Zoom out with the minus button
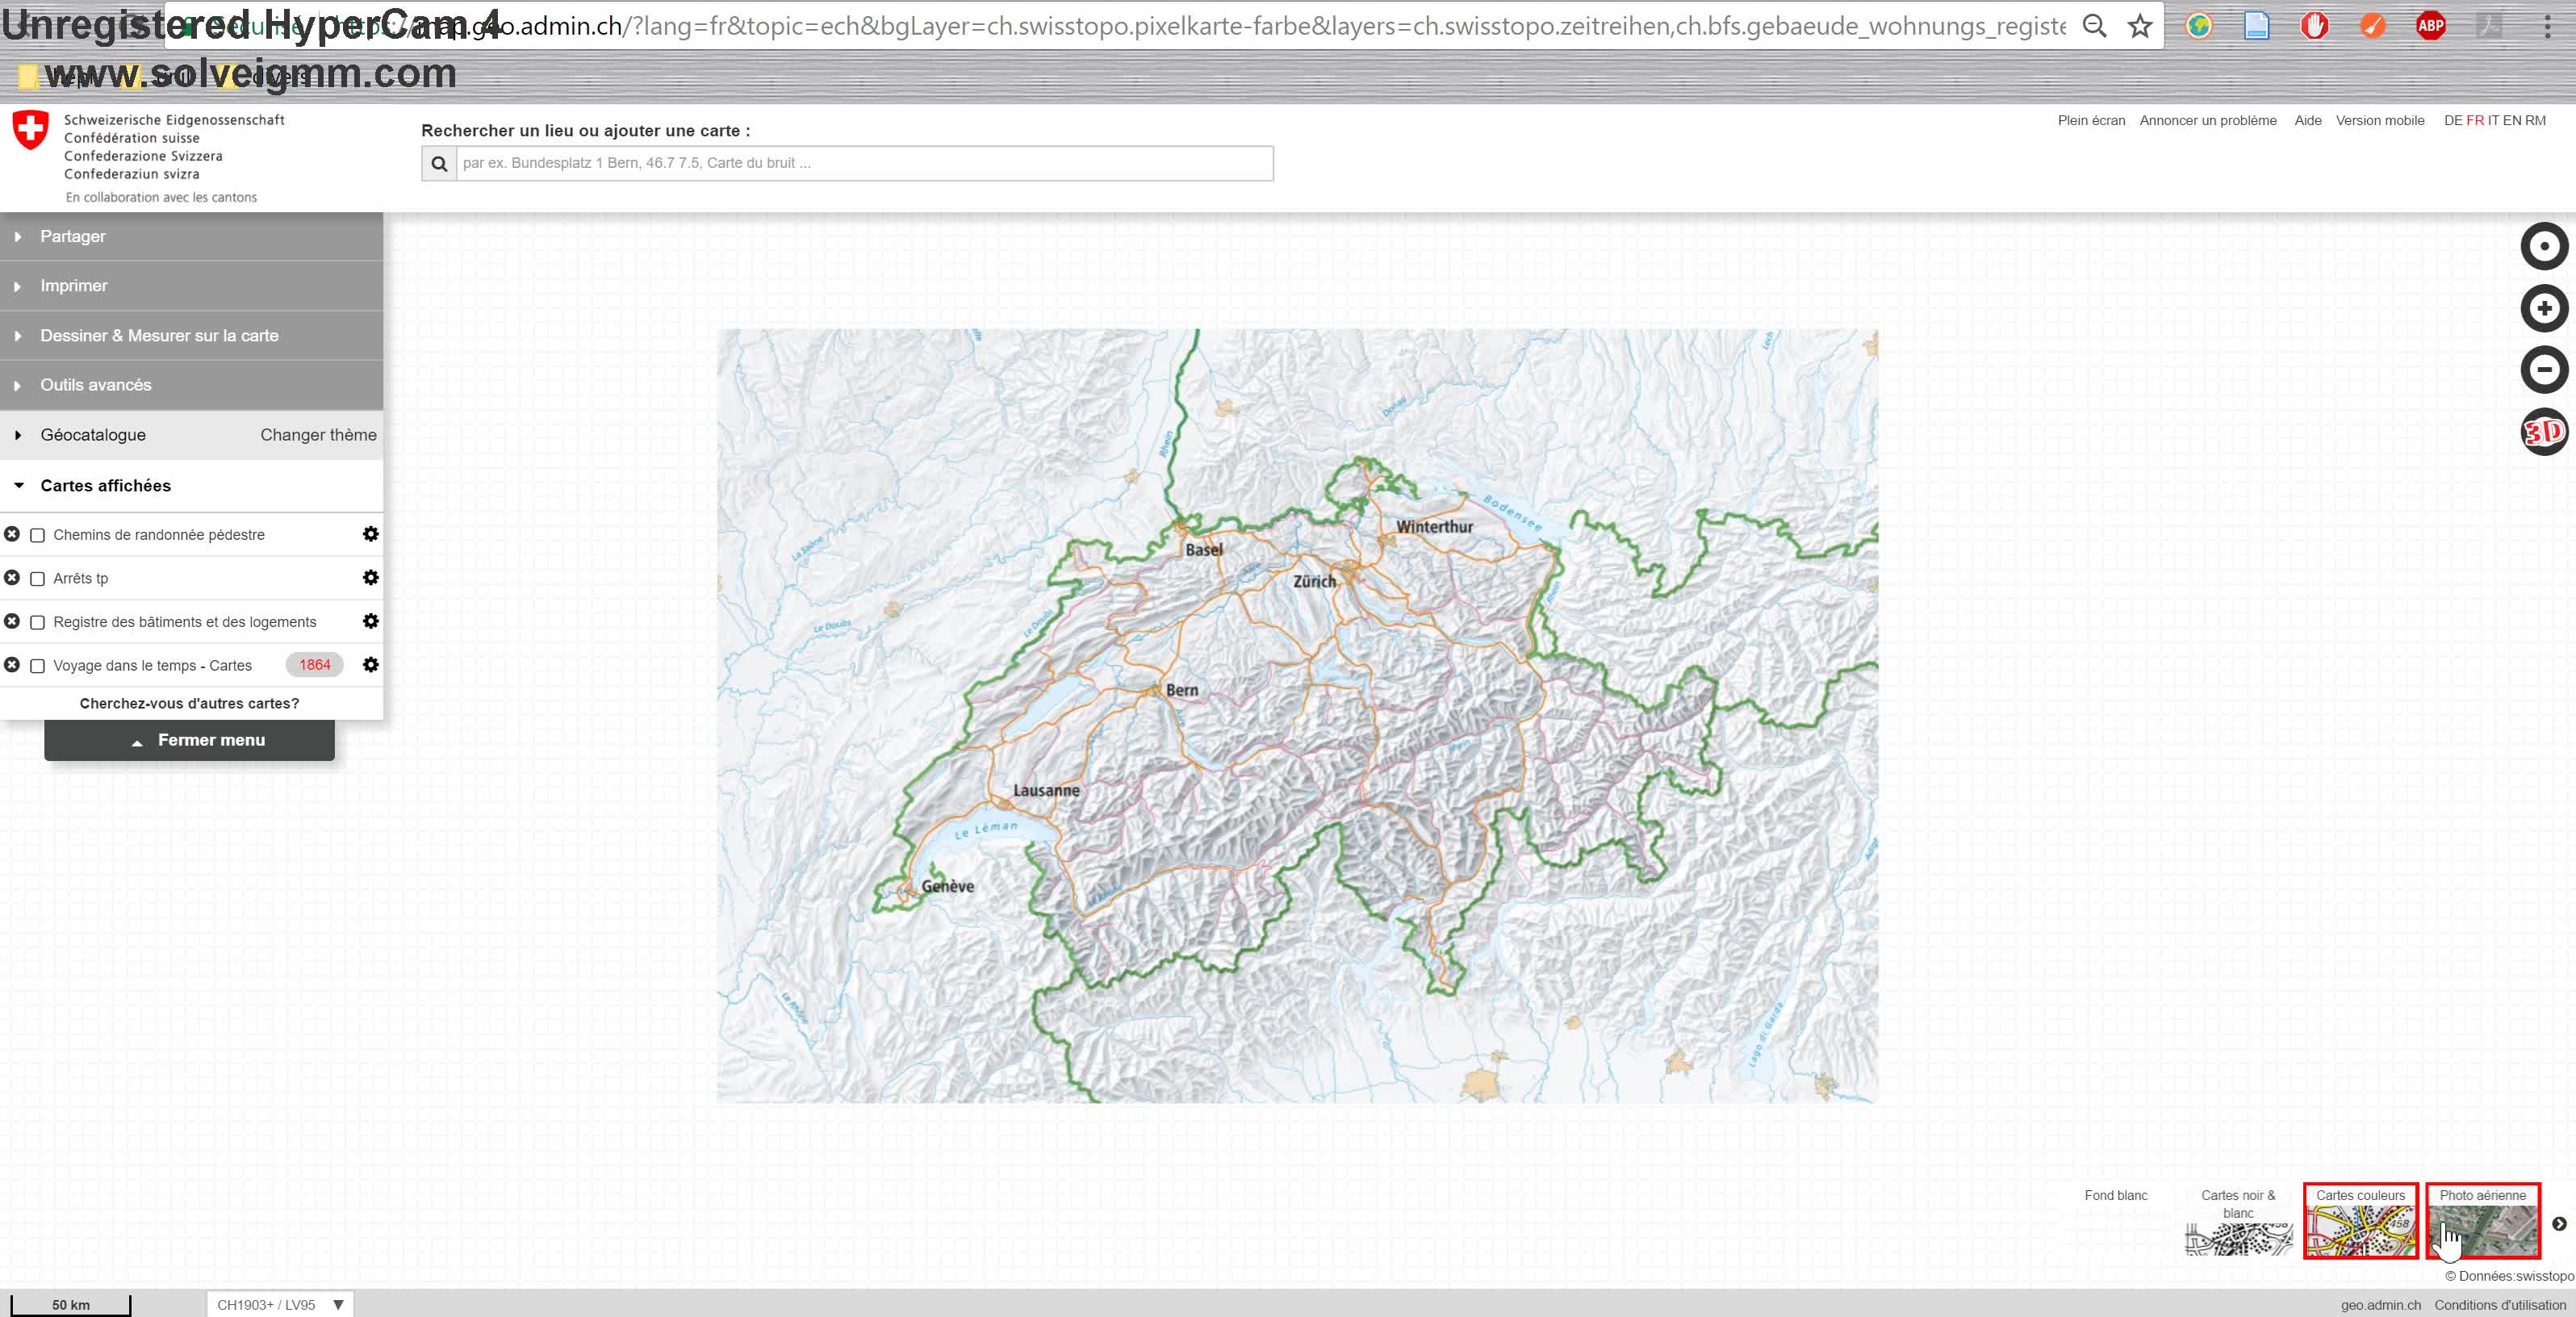The width and height of the screenshot is (2576, 1317). click(2543, 370)
